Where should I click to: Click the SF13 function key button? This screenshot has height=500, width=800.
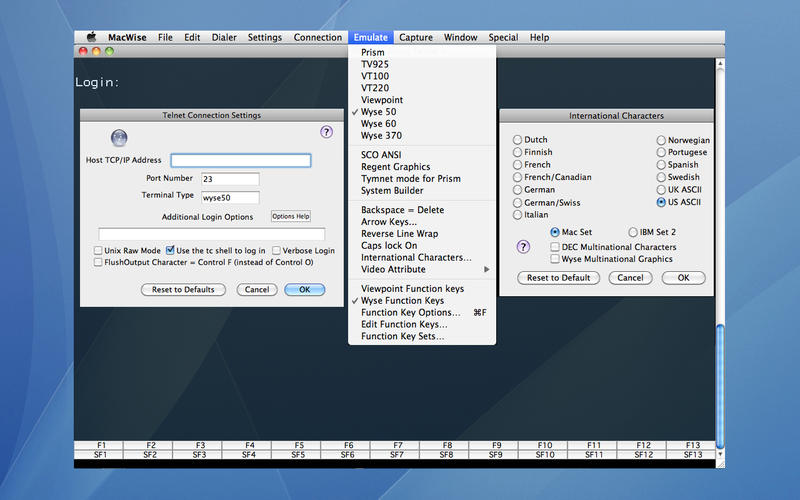[691, 454]
